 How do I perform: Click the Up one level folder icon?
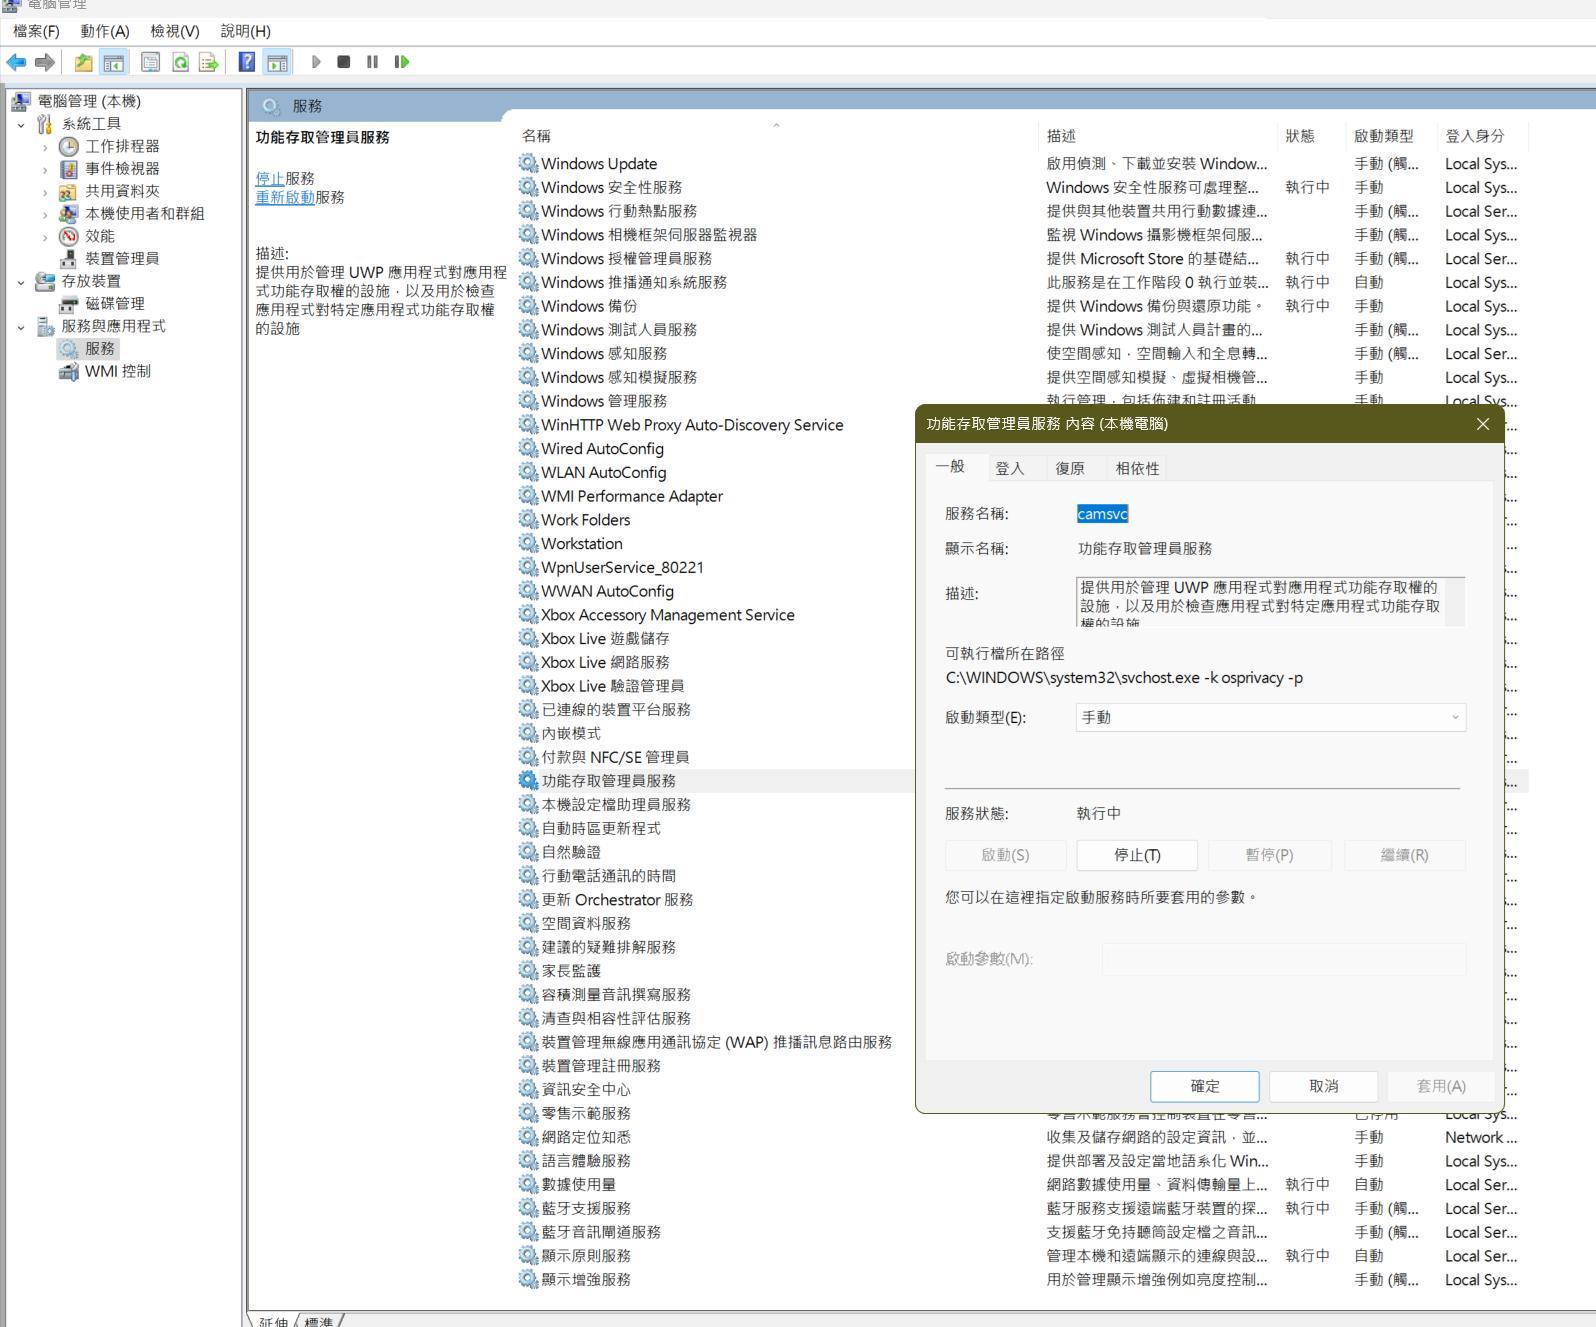coord(83,62)
